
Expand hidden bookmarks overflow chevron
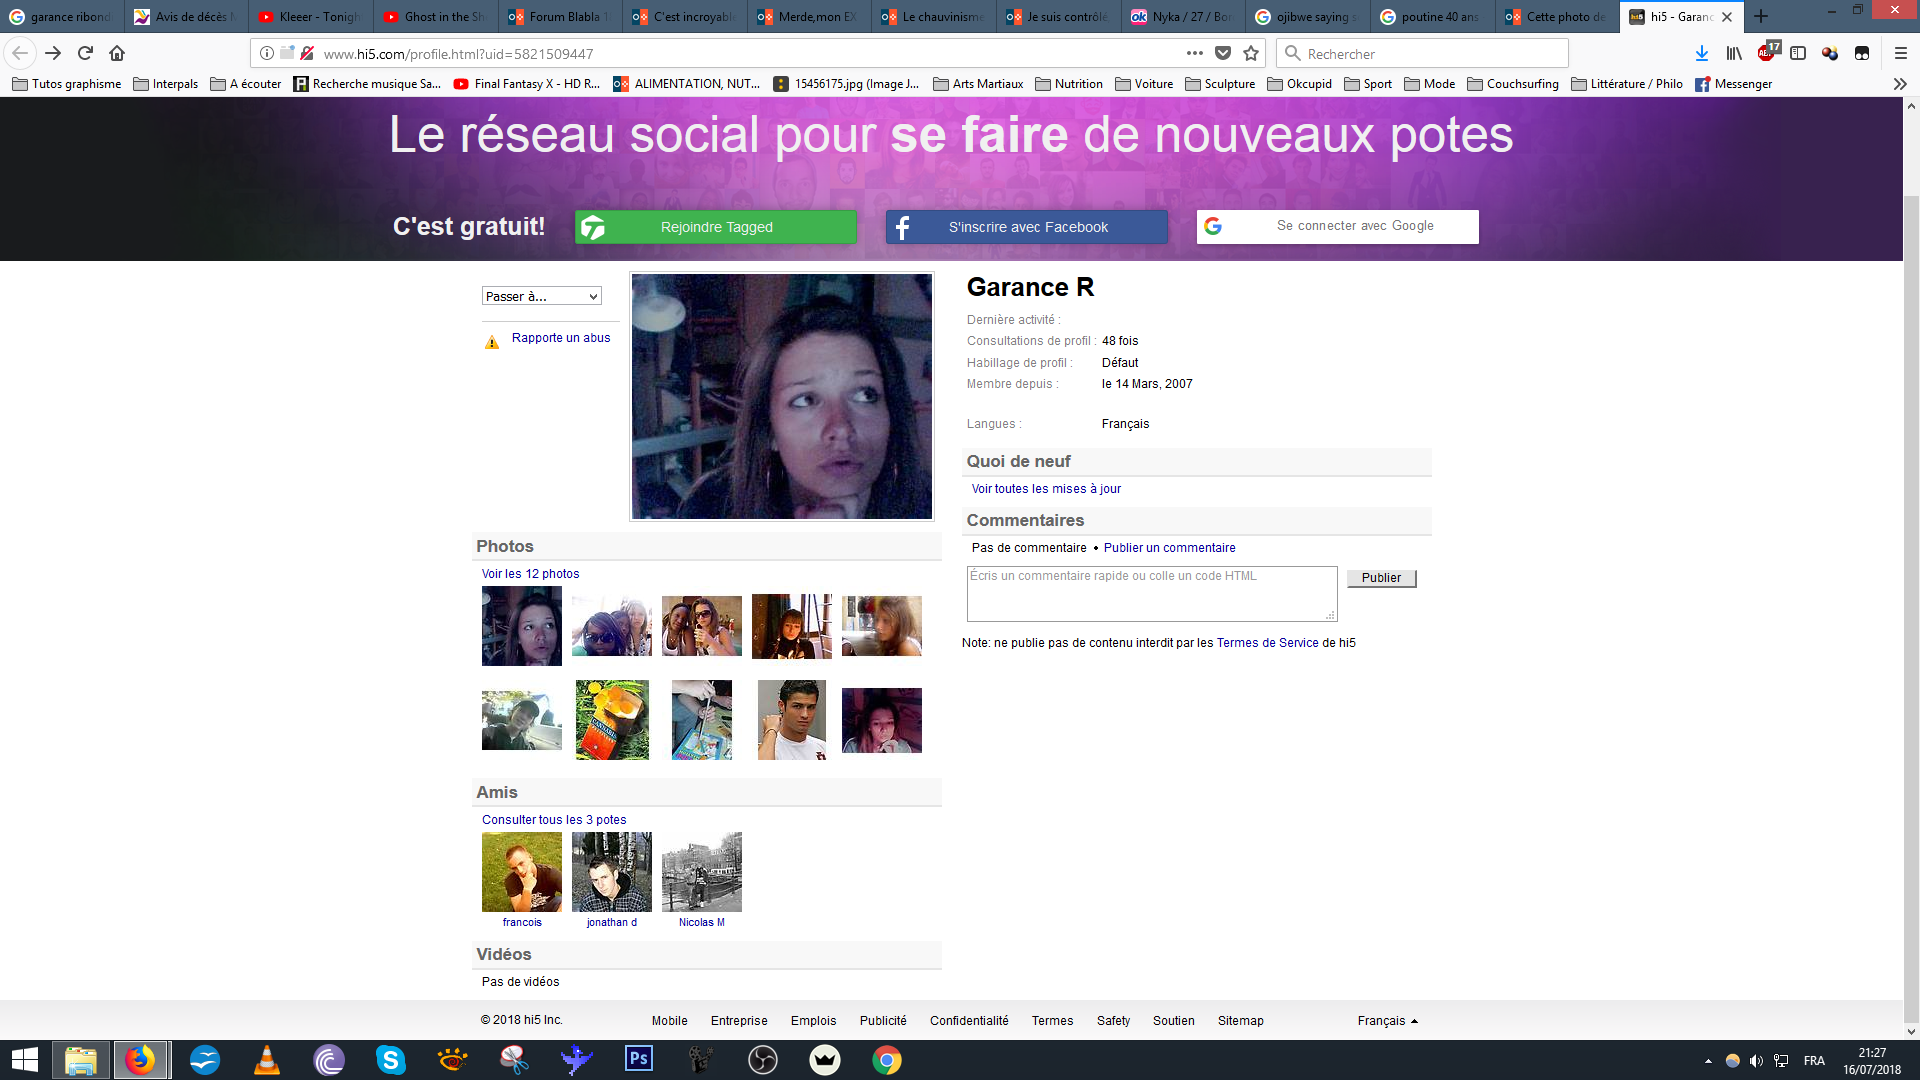tap(1900, 84)
